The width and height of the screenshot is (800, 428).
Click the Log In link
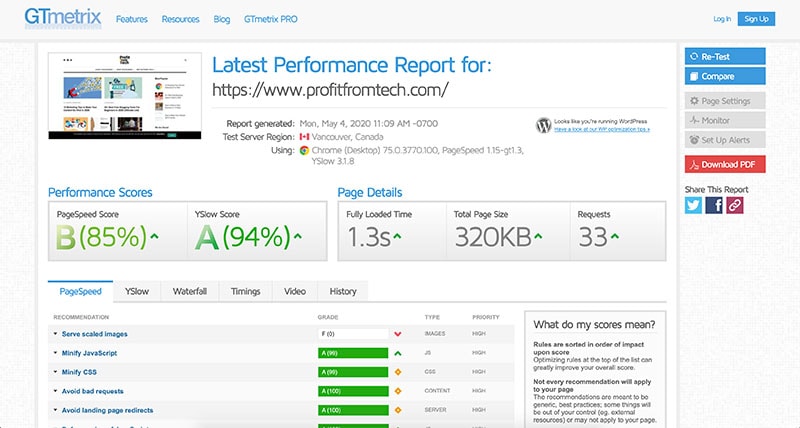point(722,19)
